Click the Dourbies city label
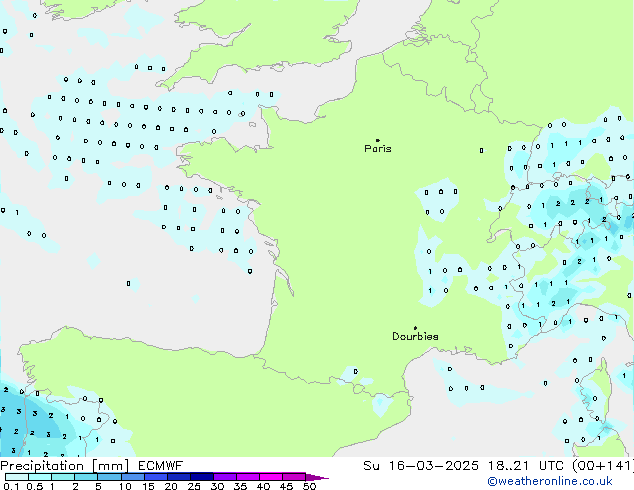 (415, 336)
